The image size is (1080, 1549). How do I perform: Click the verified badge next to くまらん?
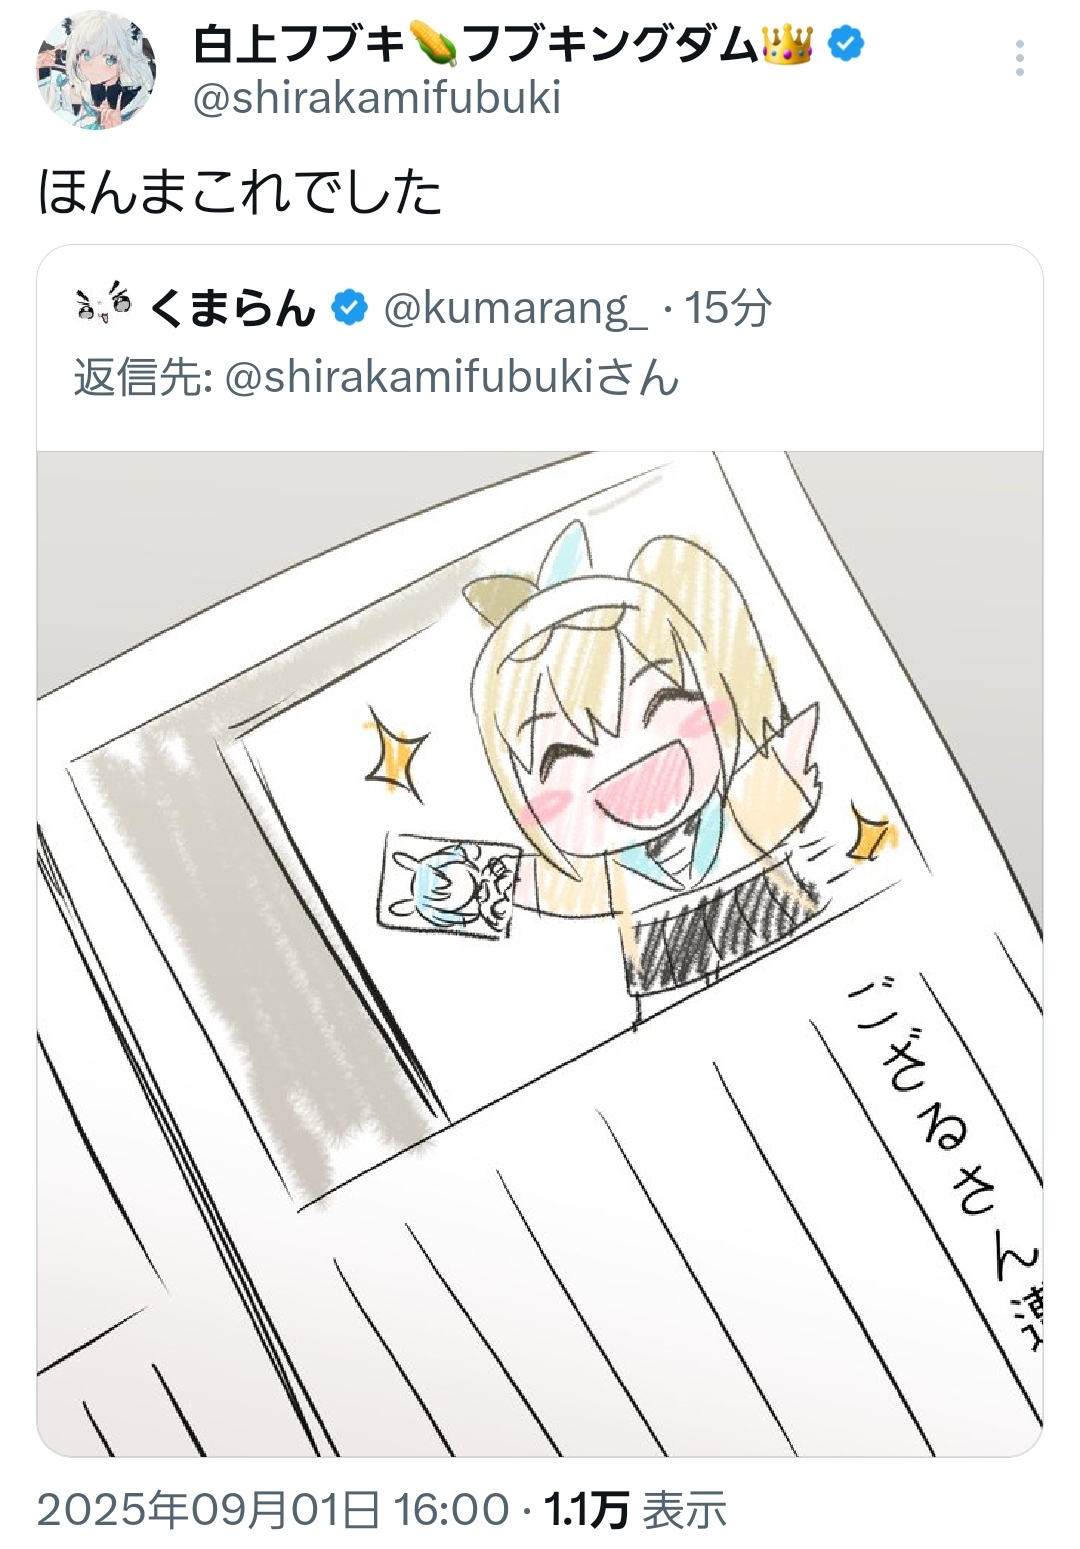pyautogui.click(x=349, y=308)
